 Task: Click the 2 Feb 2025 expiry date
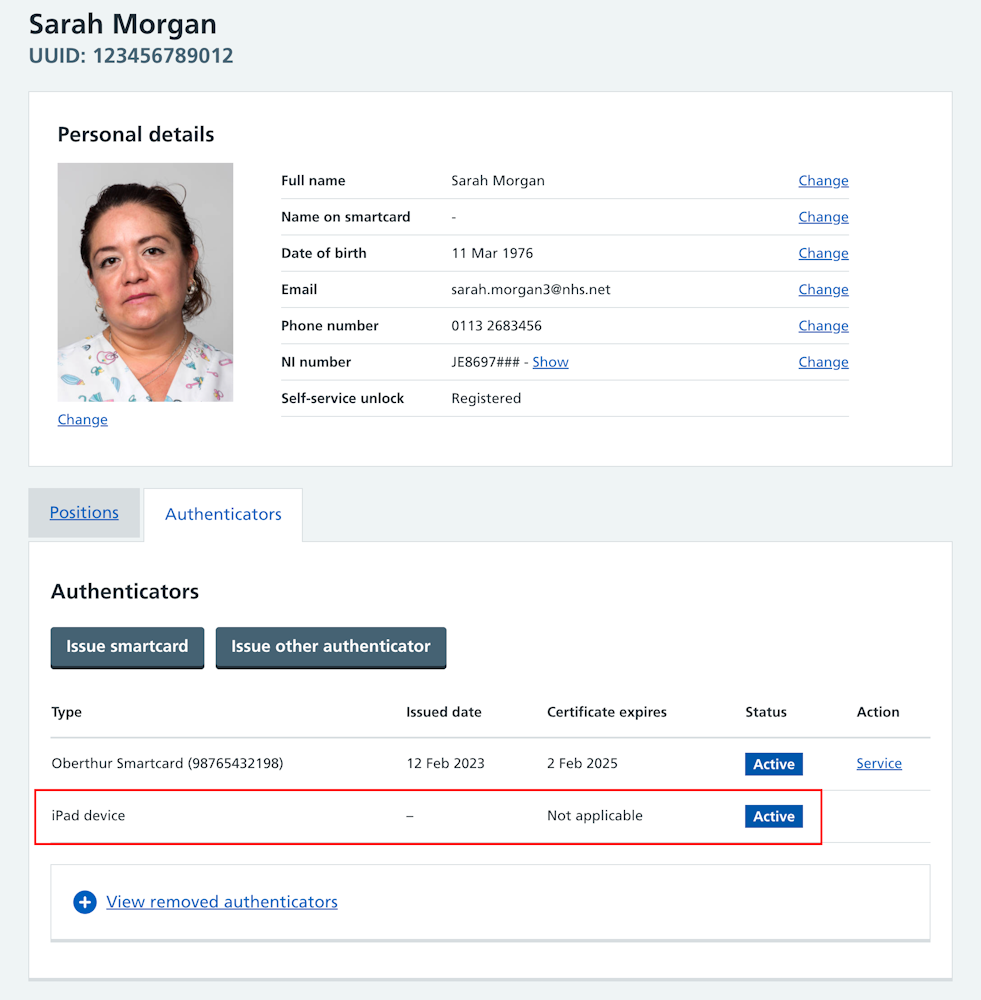pos(582,763)
